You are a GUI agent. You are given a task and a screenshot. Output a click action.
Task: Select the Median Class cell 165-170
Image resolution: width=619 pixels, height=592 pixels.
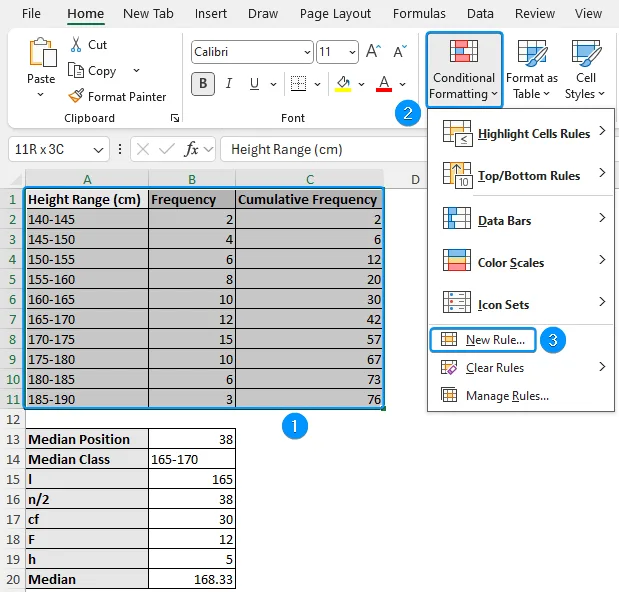pos(192,459)
